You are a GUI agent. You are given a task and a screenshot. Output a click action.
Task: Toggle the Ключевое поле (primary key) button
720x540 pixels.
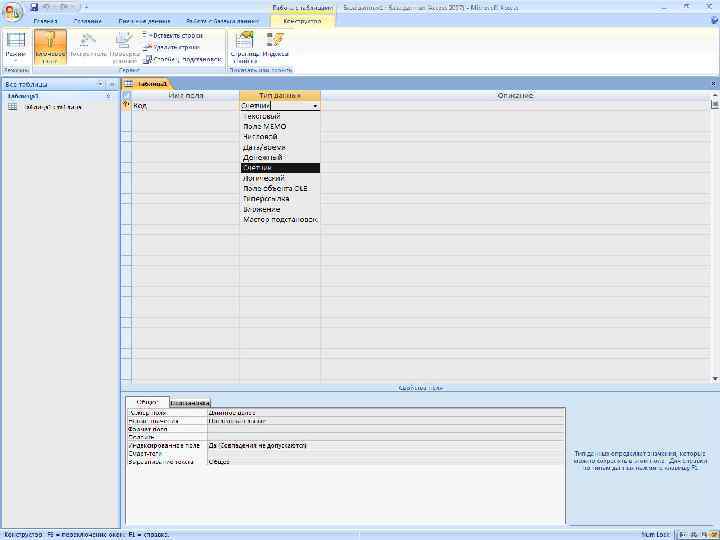50,45
